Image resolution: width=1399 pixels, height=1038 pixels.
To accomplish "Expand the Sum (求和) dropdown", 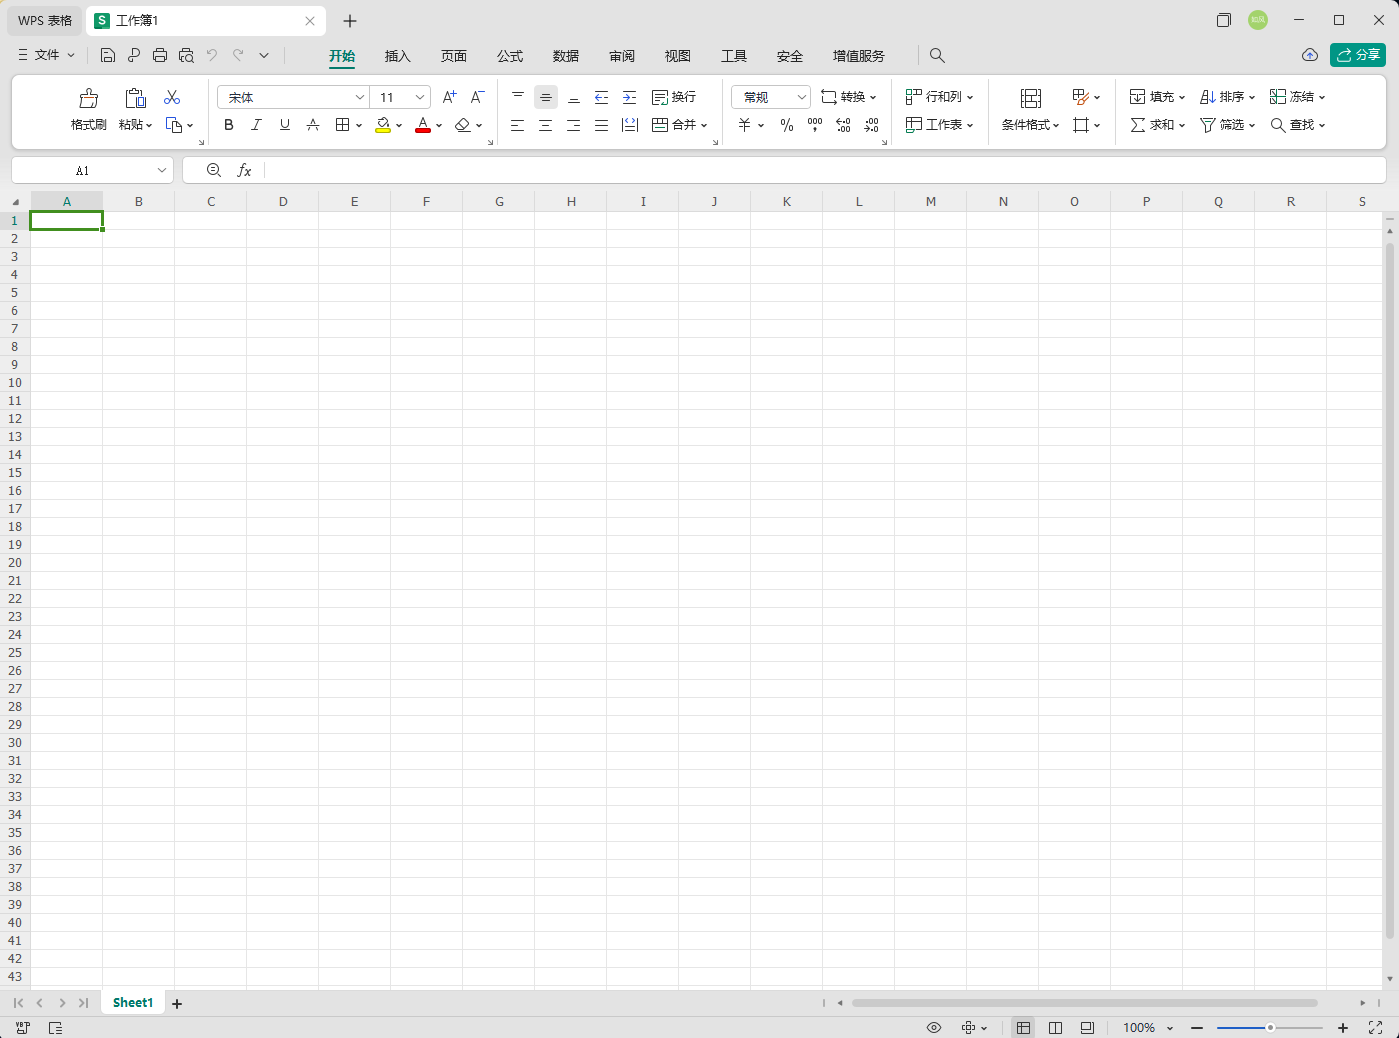I will pos(1182,125).
